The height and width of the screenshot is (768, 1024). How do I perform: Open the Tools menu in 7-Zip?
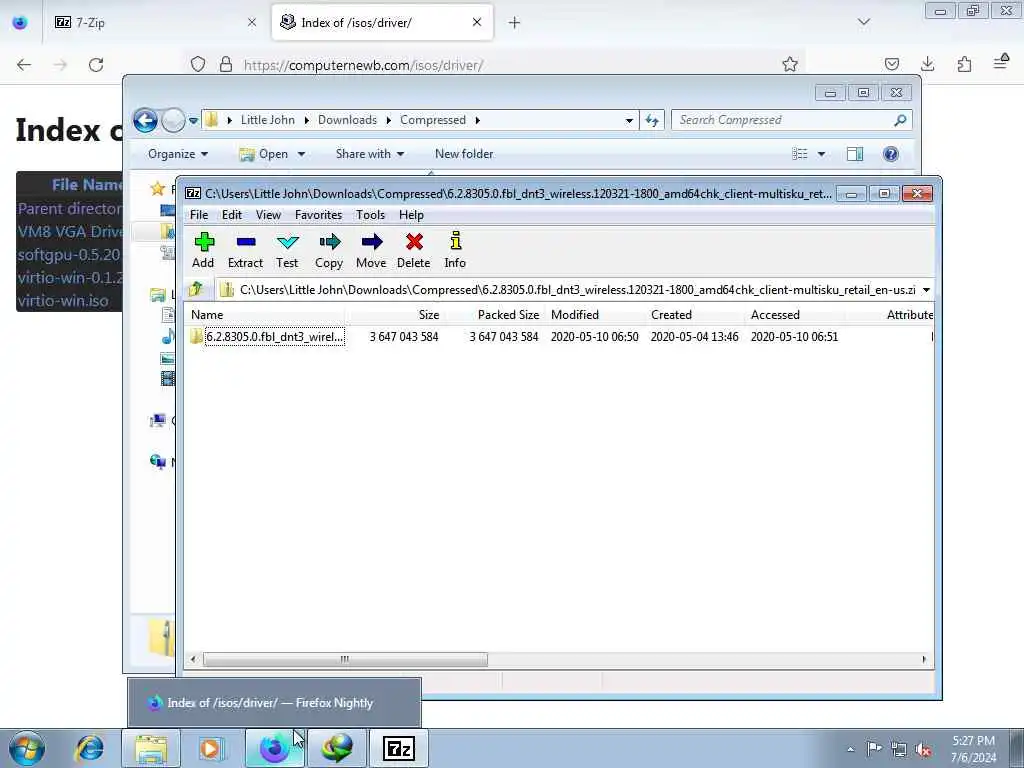[370, 215]
